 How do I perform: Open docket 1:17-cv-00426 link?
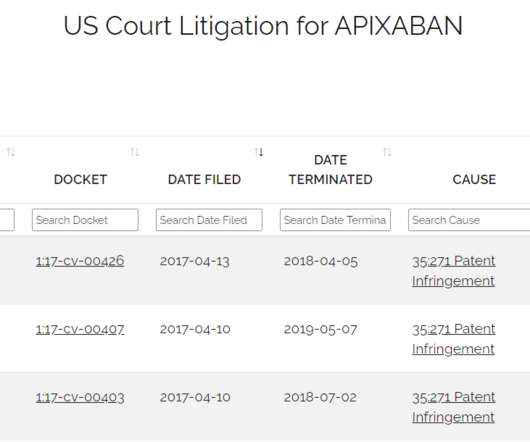(x=80, y=261)
